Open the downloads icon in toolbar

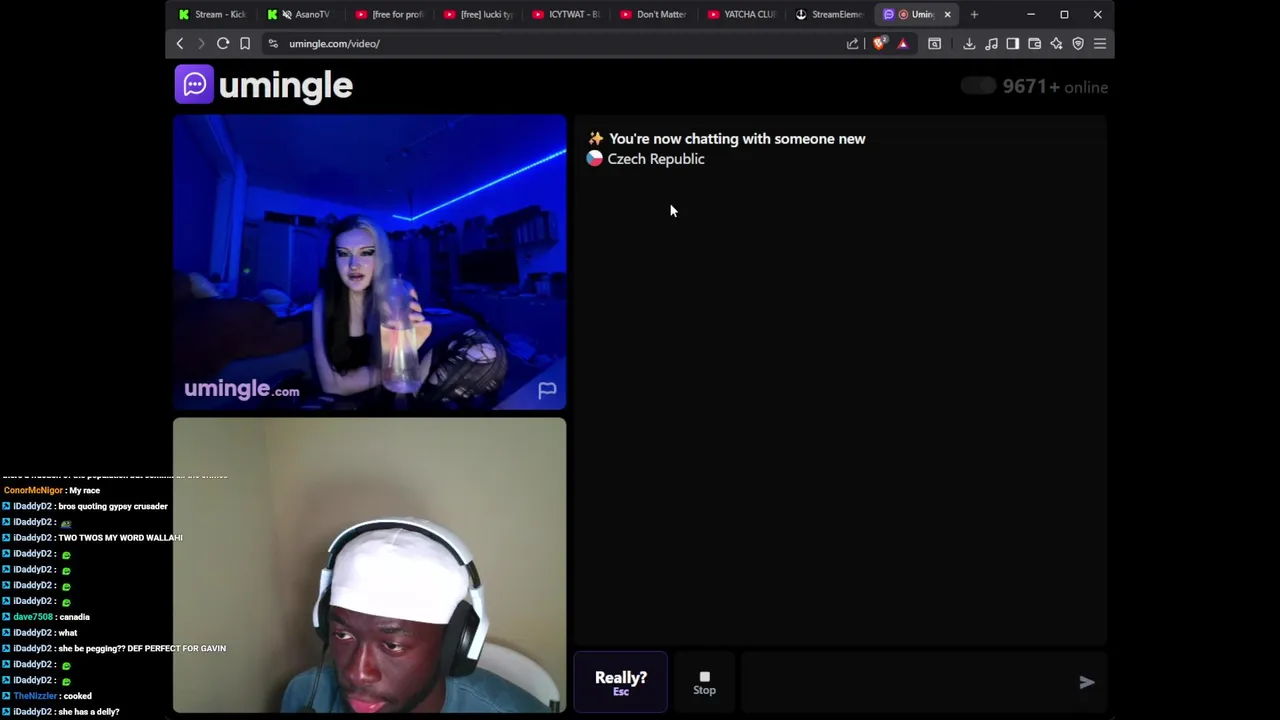(x=969, y=44)
